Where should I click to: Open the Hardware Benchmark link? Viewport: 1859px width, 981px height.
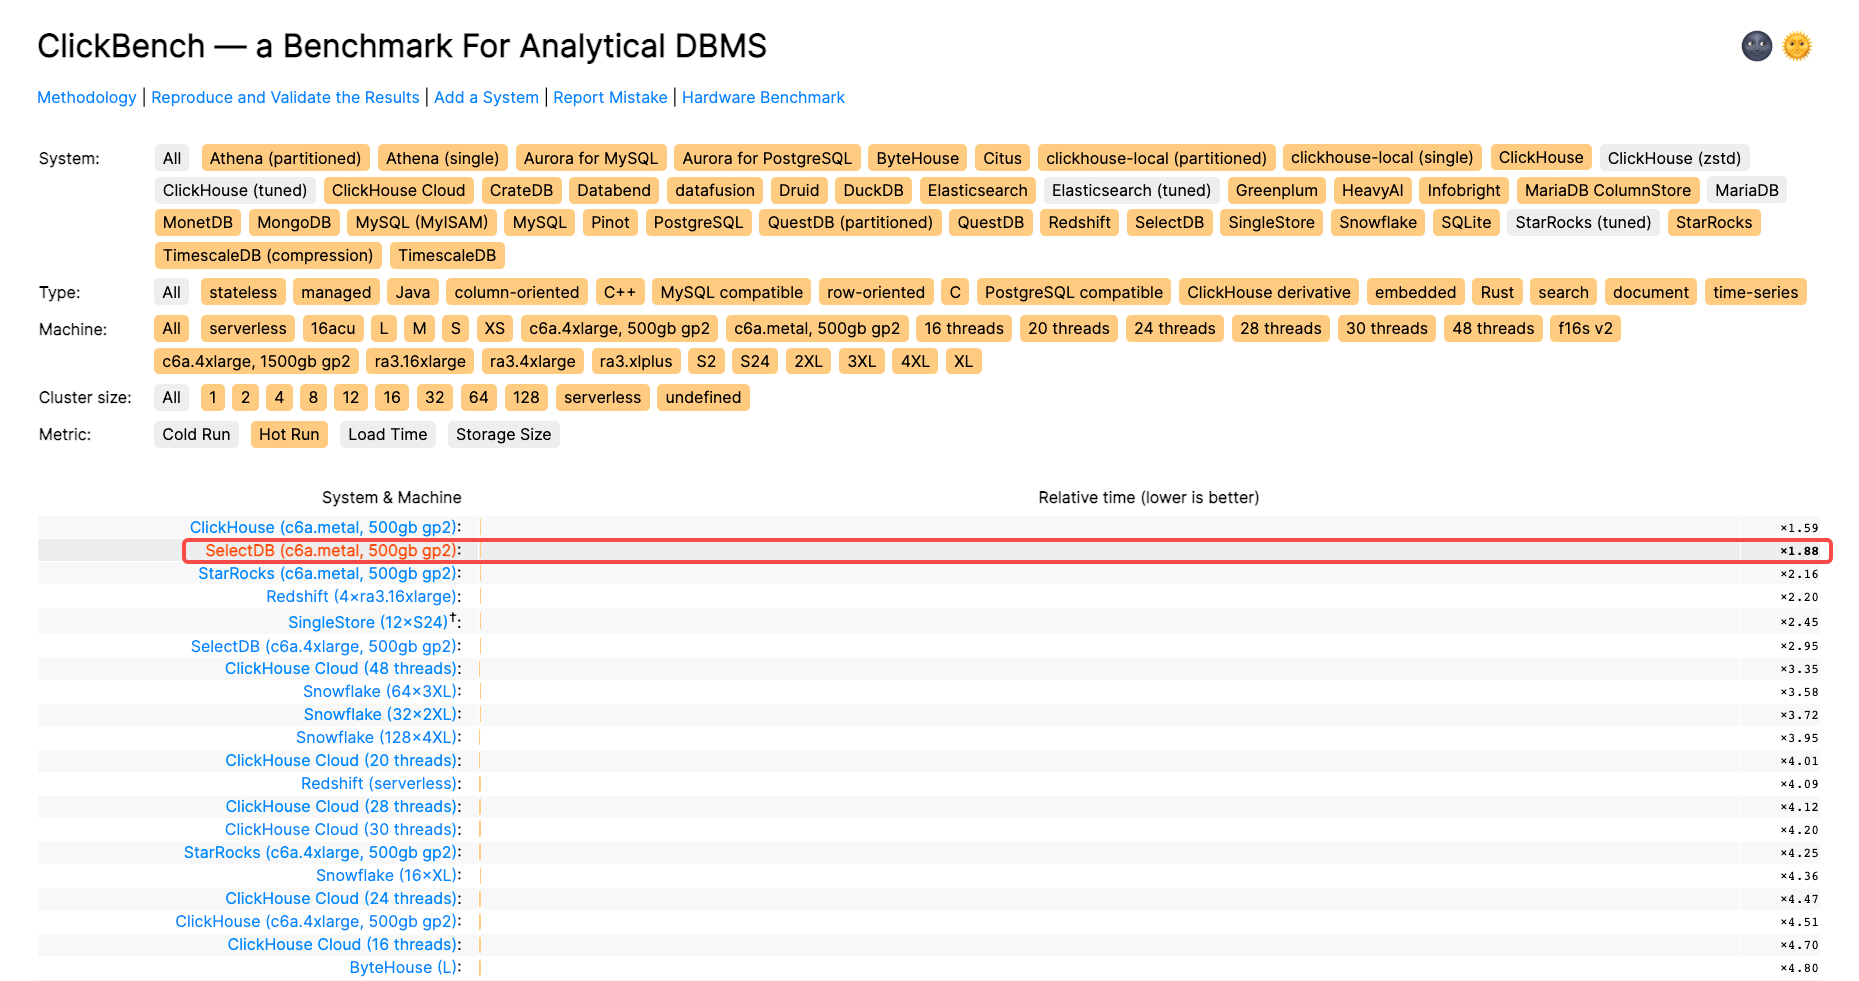point(763,97)
